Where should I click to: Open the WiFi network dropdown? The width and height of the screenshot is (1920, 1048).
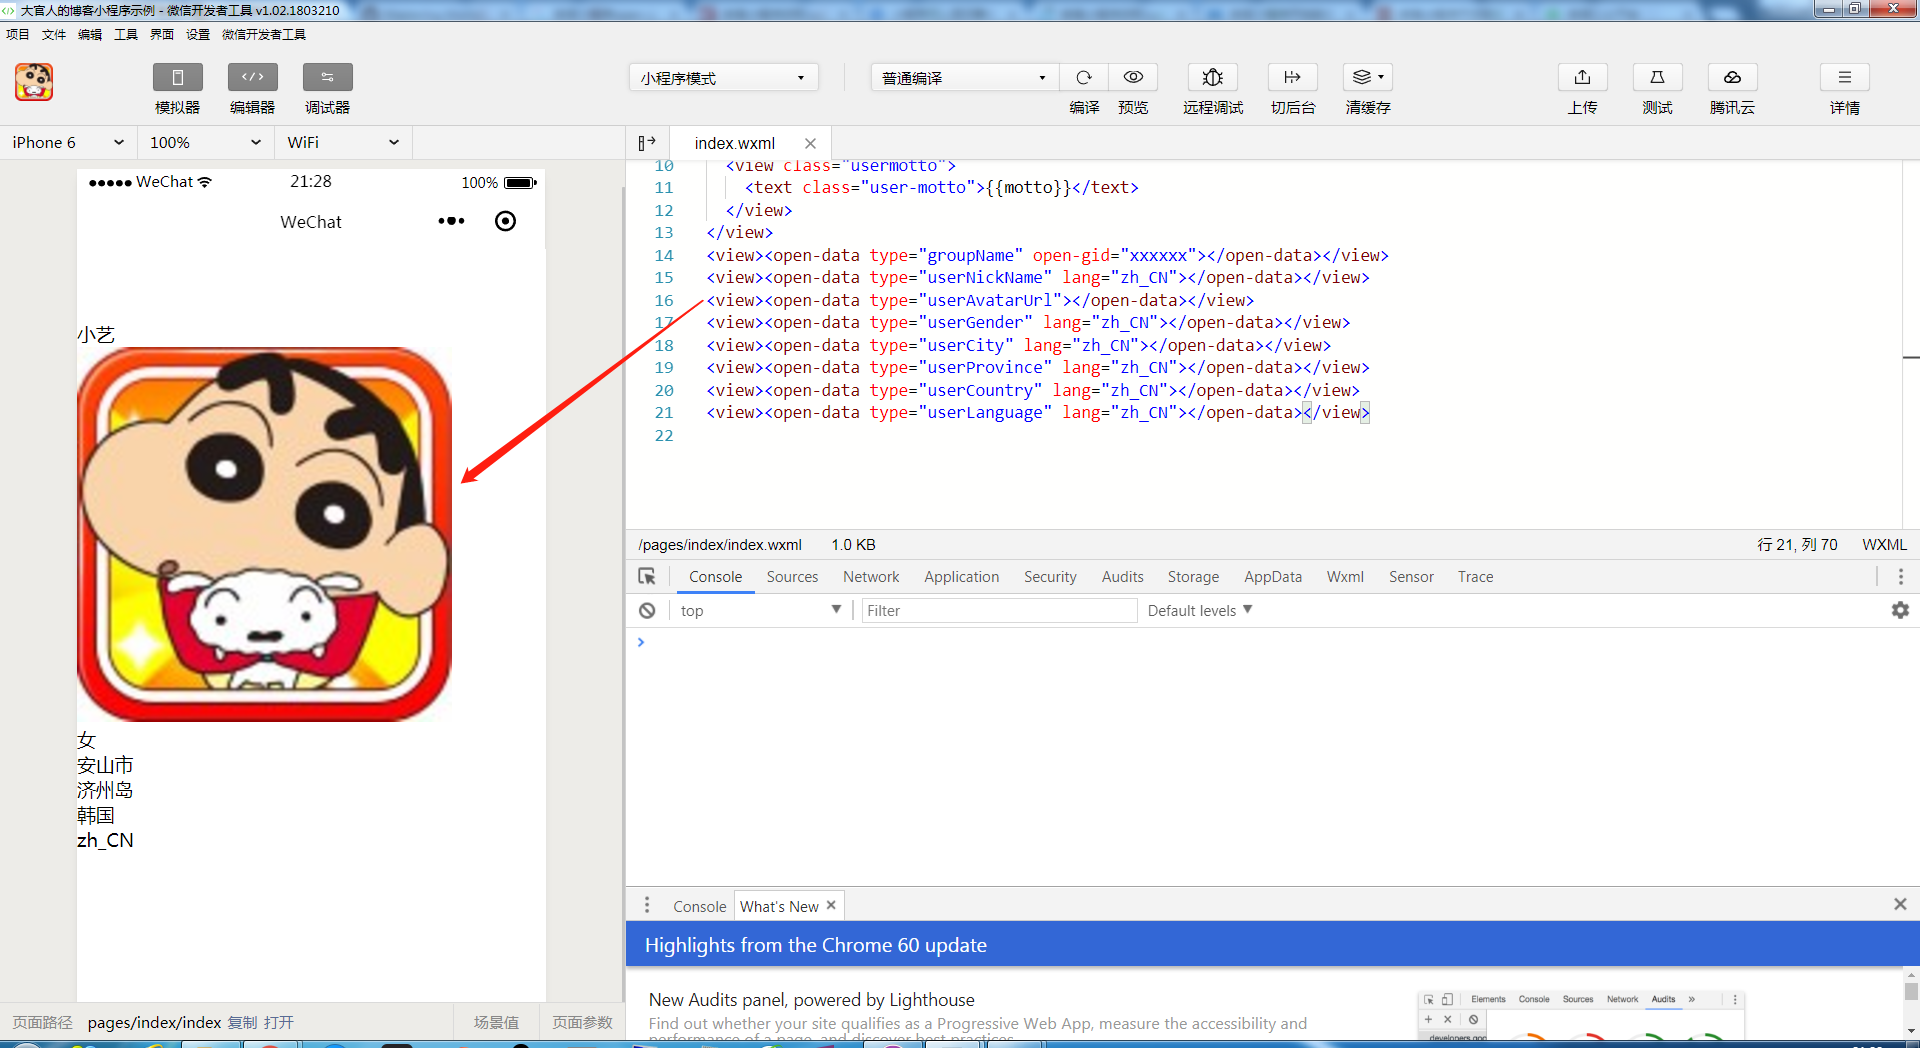[x=343, y=143]
